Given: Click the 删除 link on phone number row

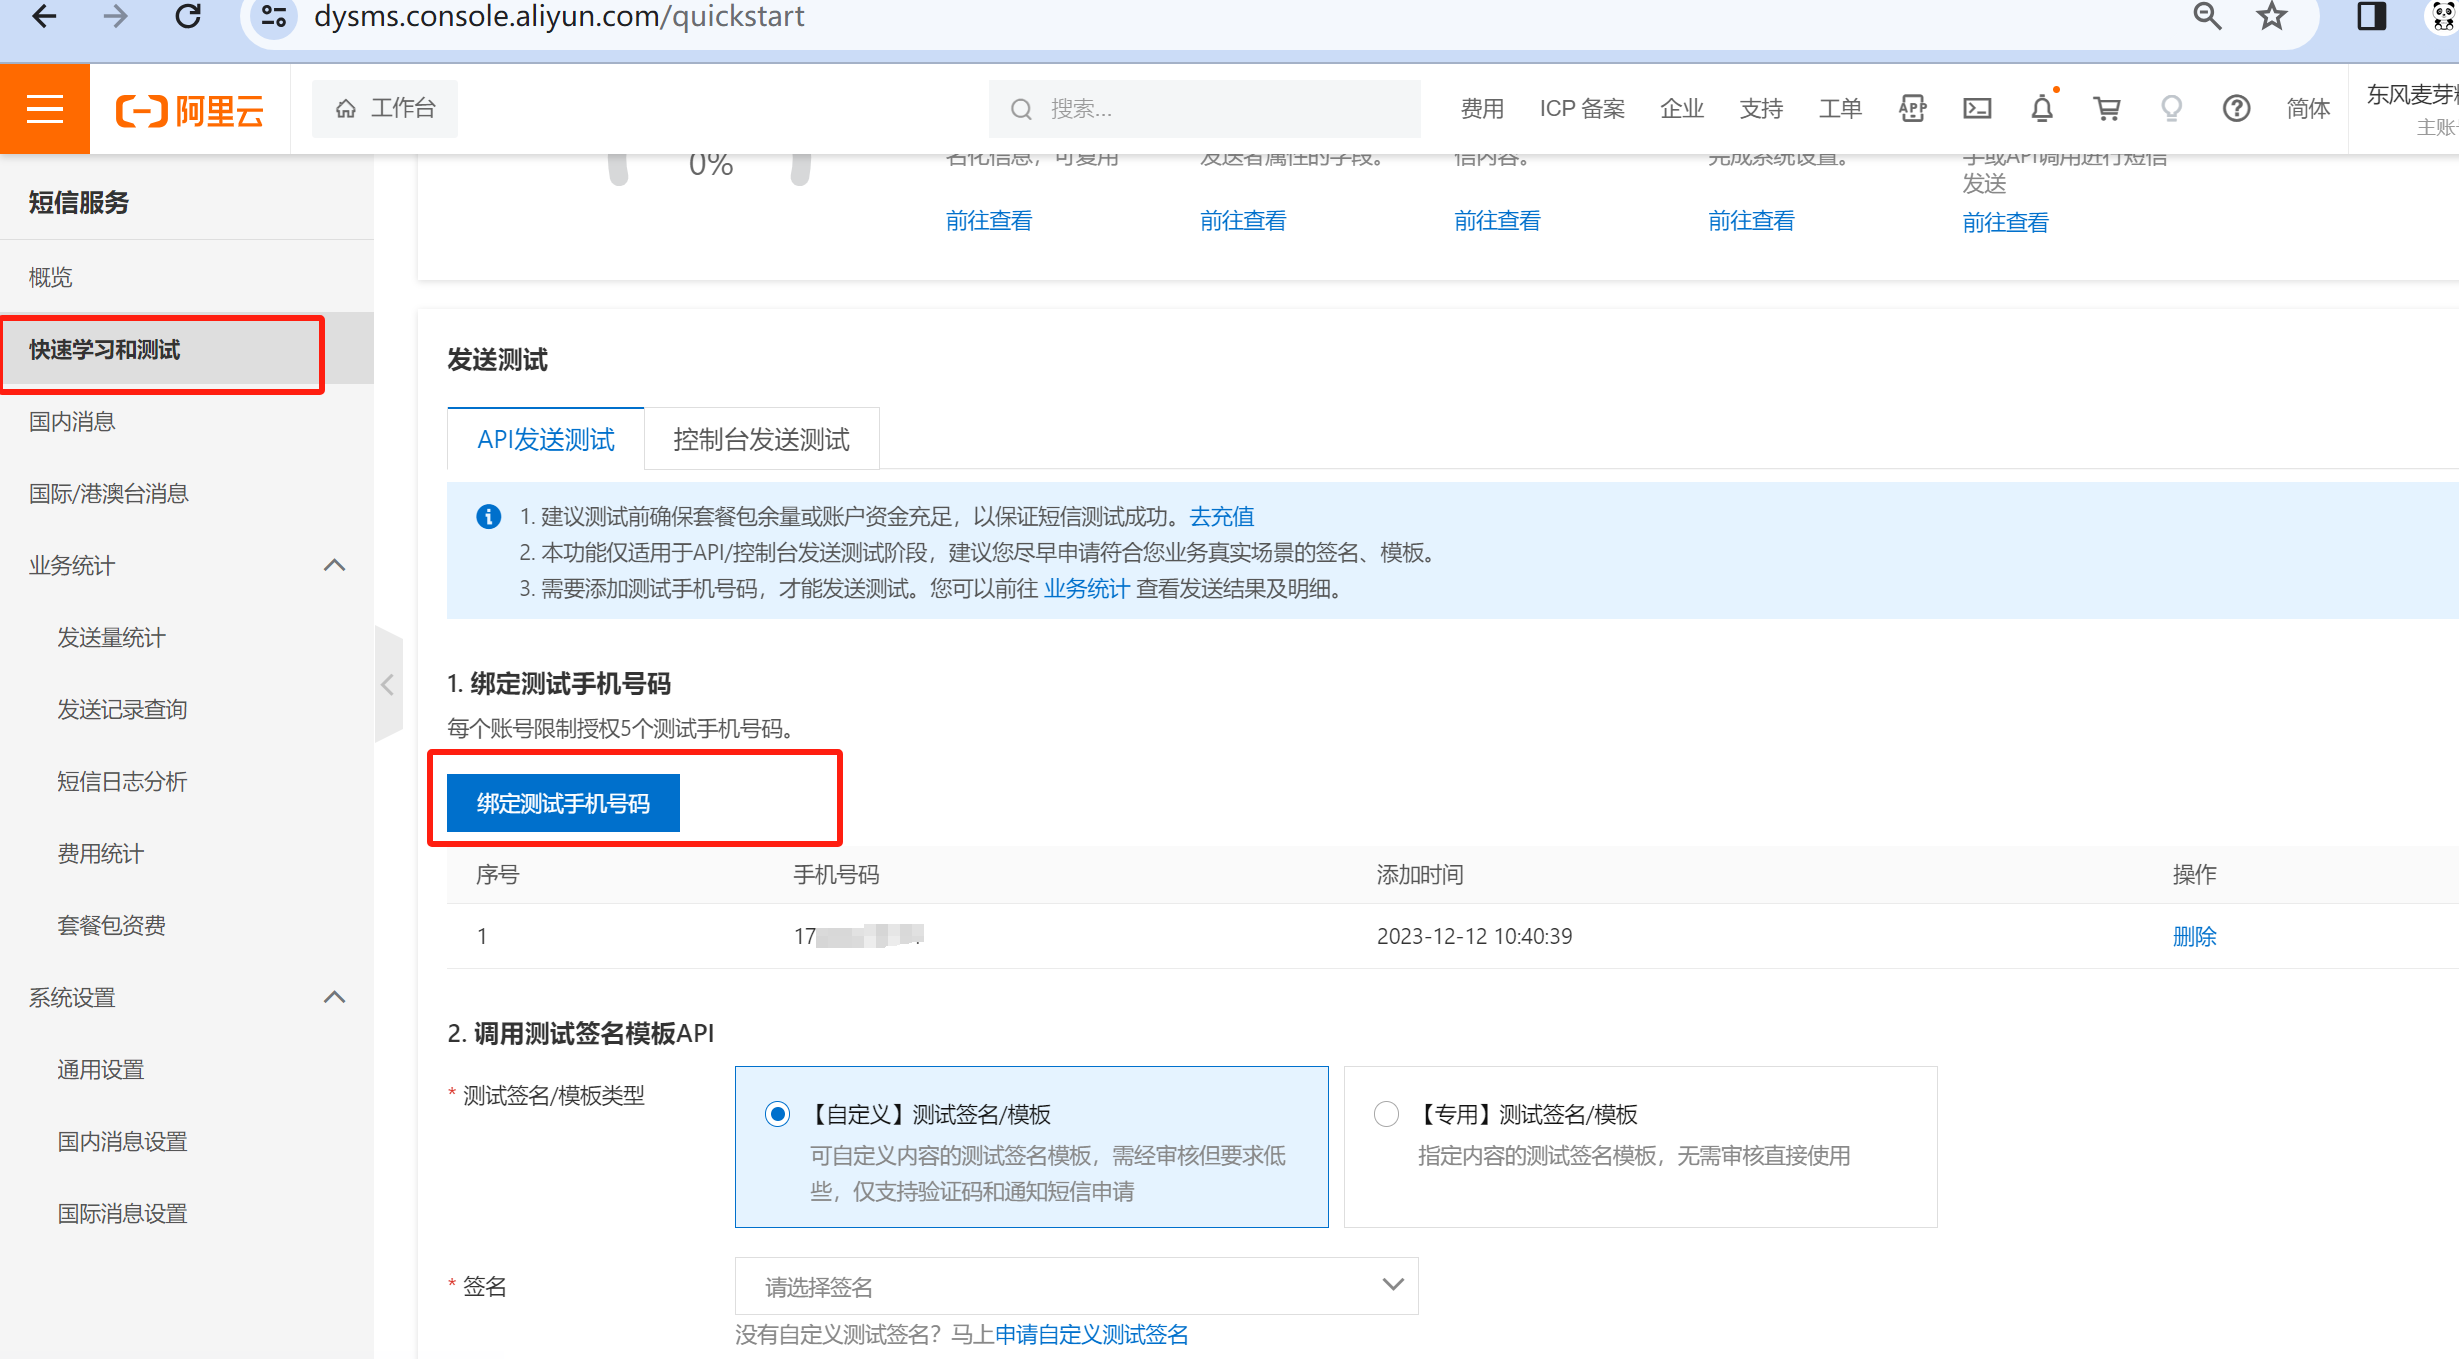Looking at the screenshot, I should (x=2194, y=936).
